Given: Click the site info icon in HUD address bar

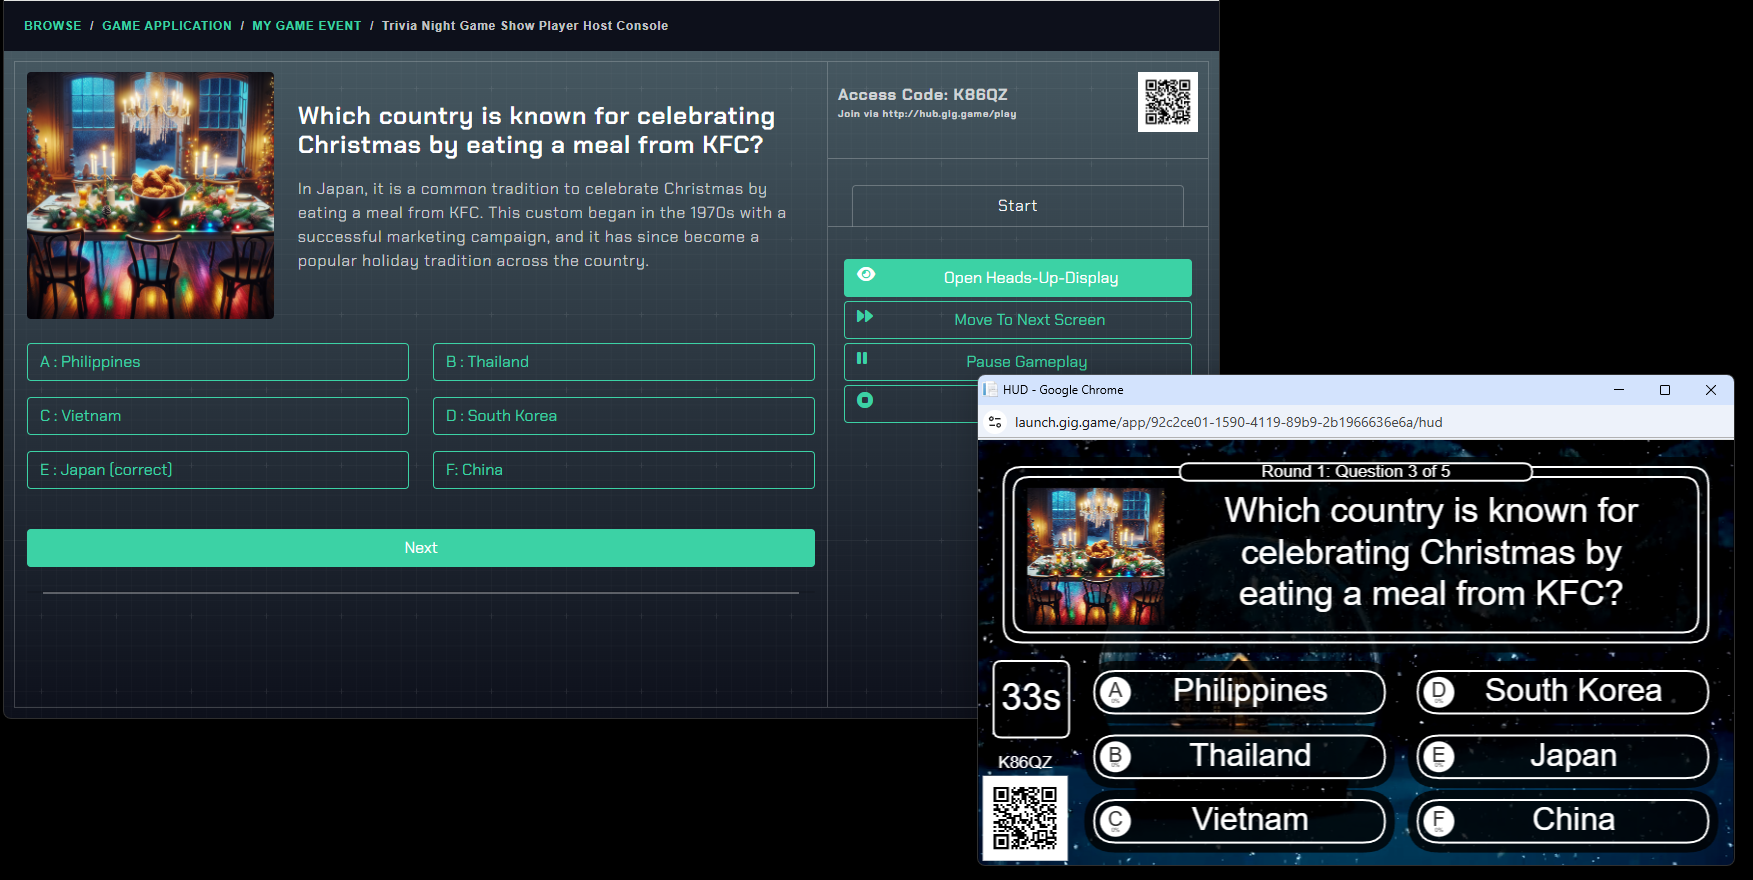Looking at the screenshot, I should click(x=995, y=422).
